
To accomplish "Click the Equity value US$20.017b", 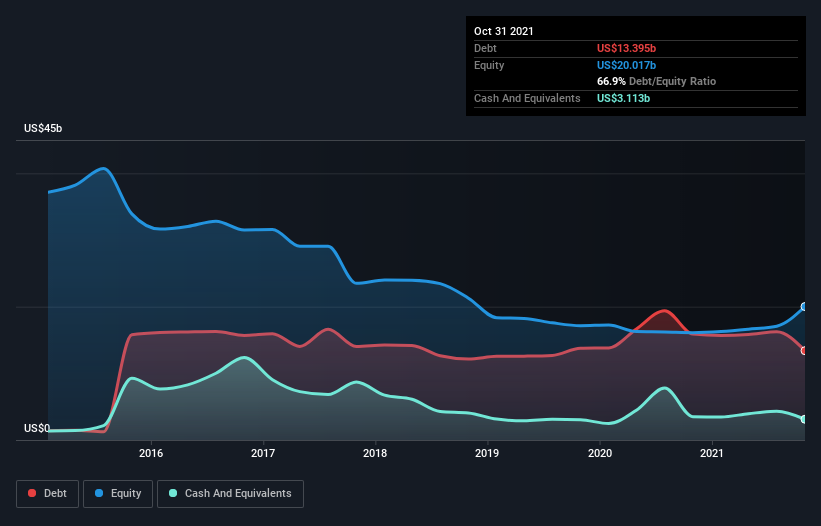I will tap(626, 65).
